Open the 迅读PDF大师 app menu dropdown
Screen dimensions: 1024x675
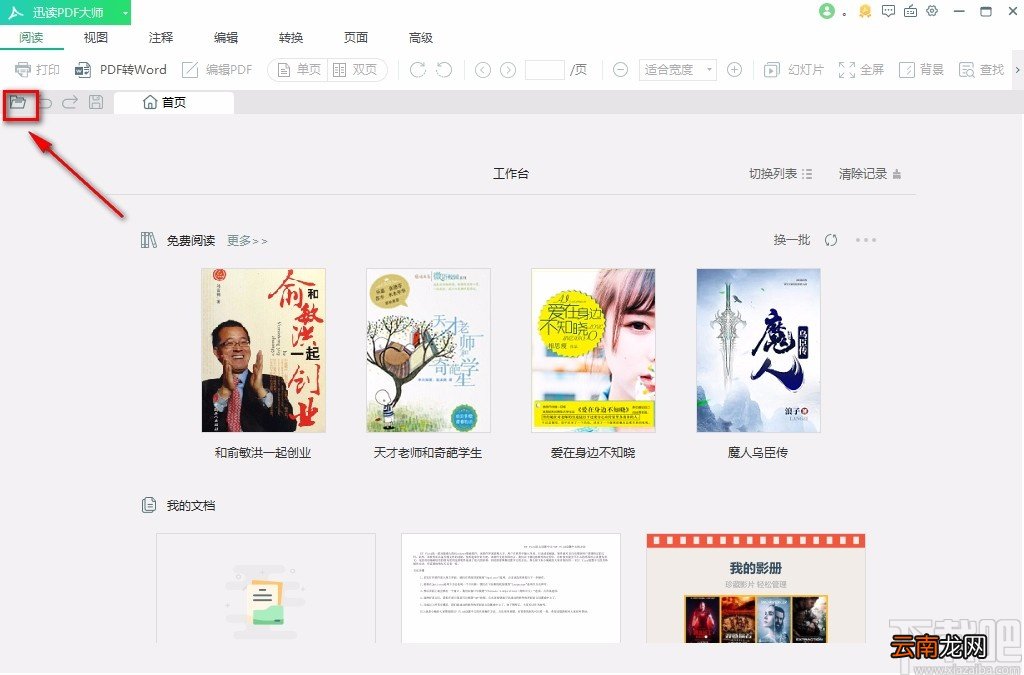[x=125, y=12]
